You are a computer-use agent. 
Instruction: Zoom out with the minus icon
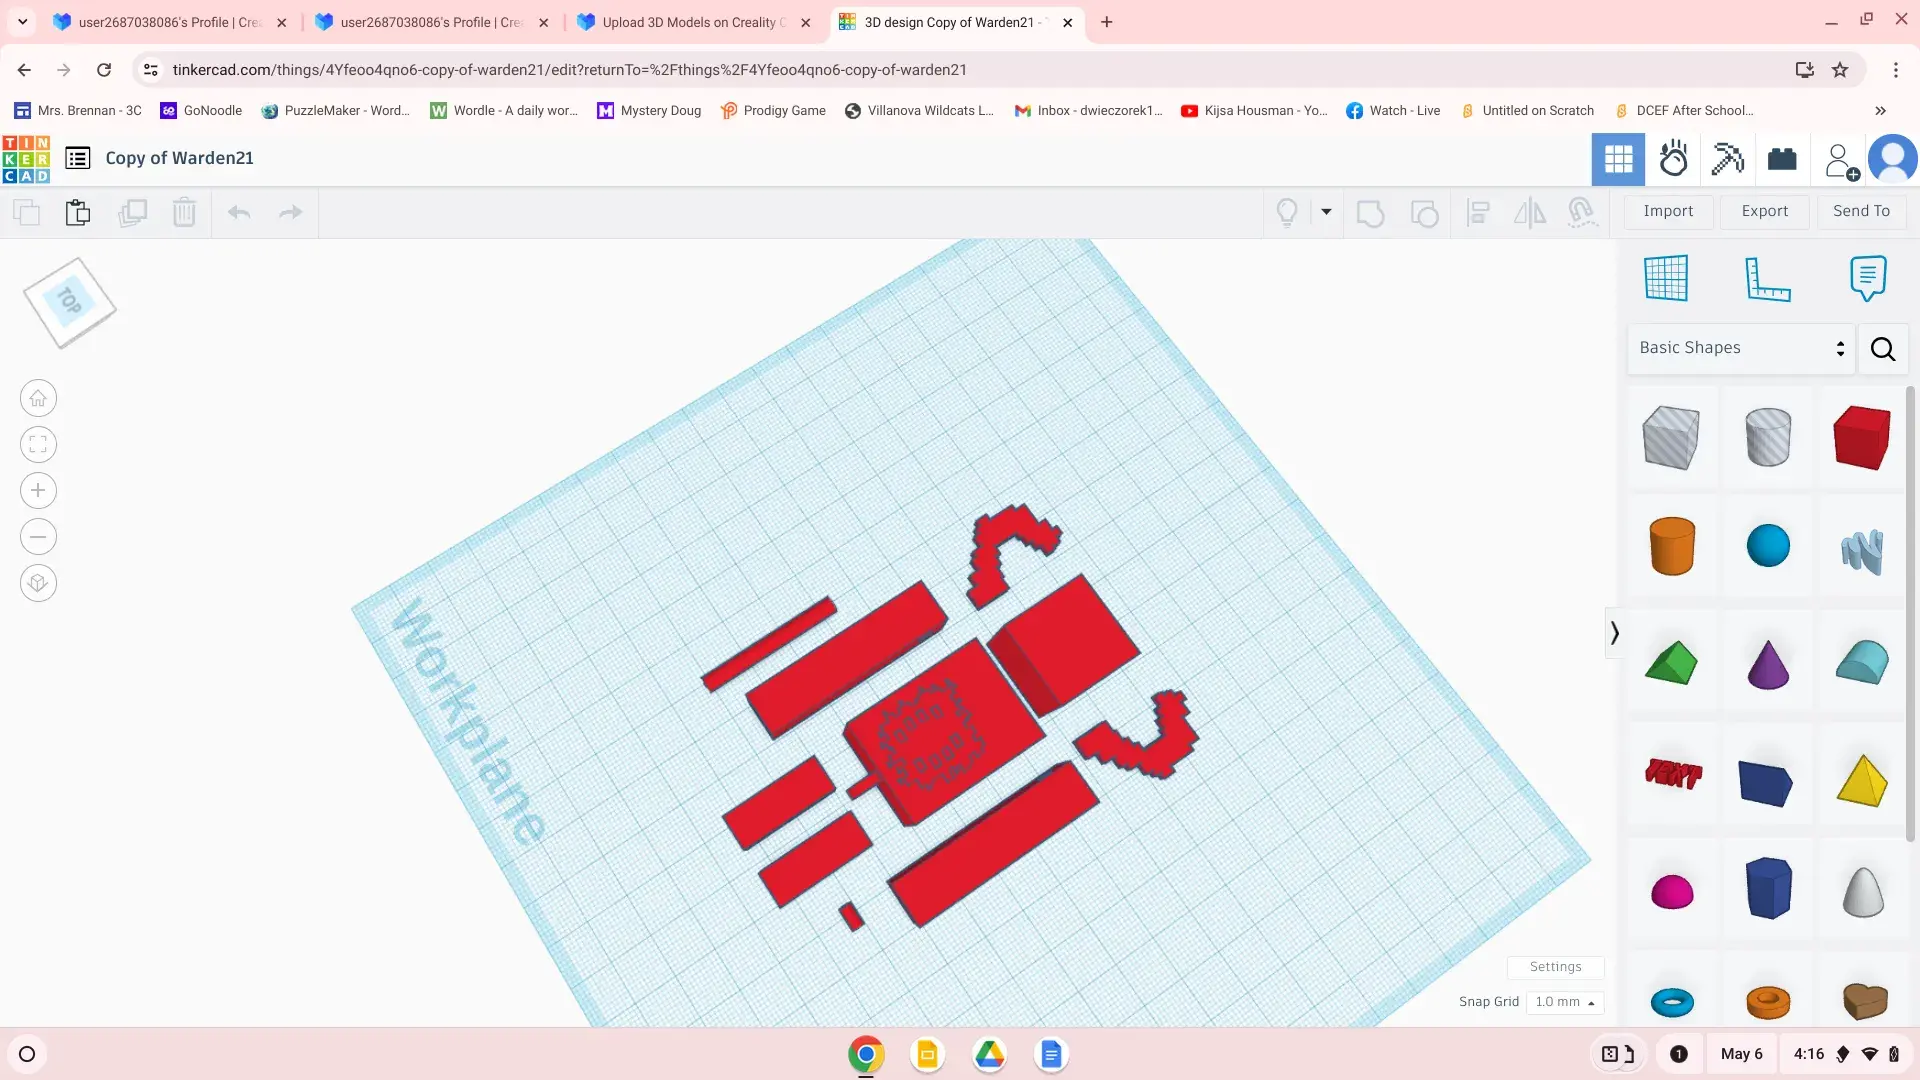(x=38, y=537)
